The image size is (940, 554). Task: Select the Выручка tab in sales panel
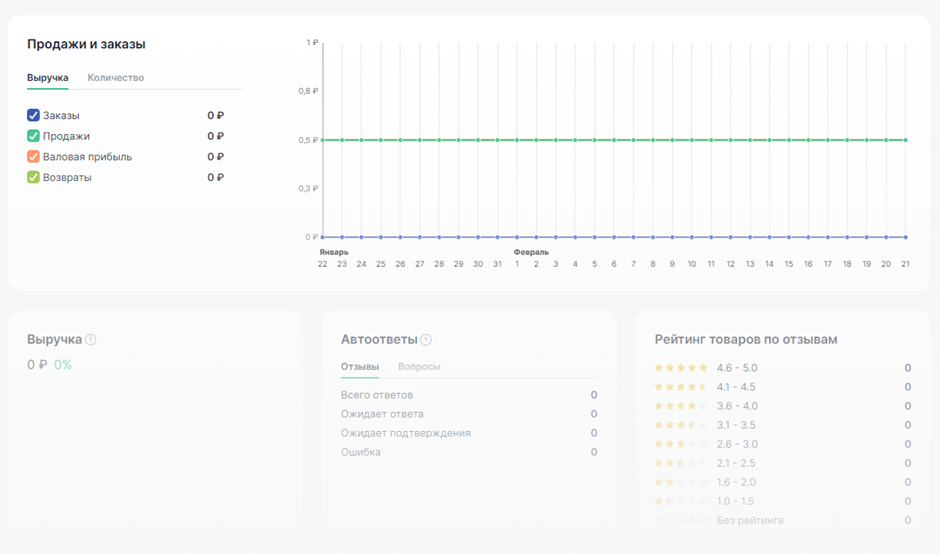coord(47,77)
